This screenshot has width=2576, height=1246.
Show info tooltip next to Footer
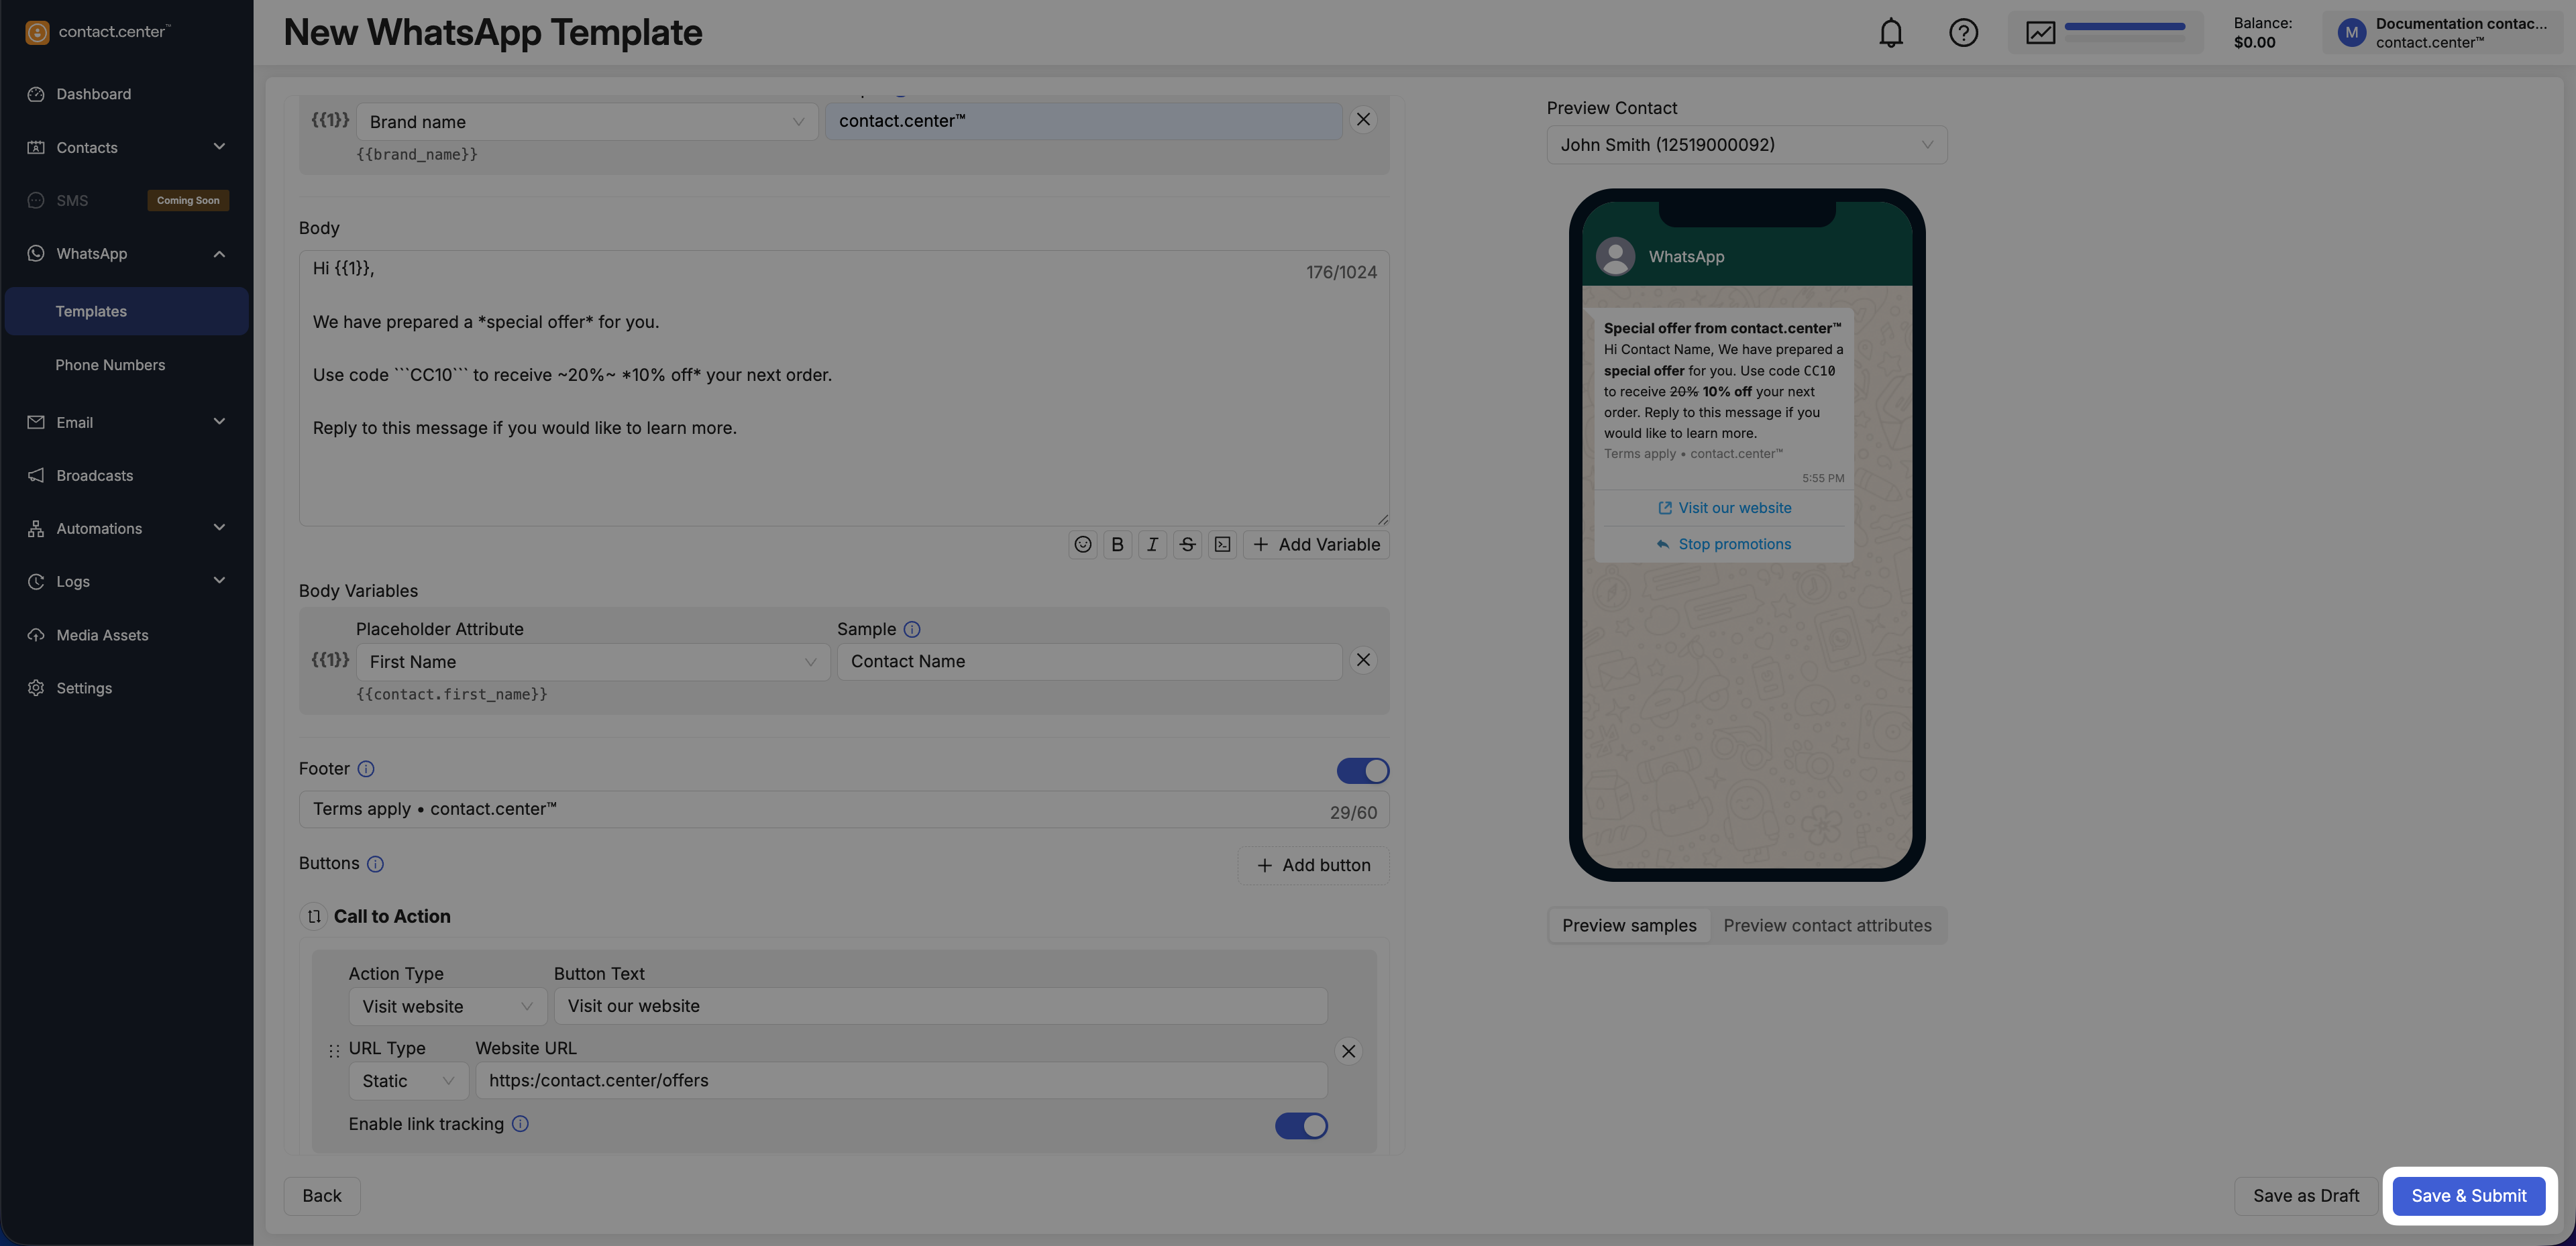click(366, 769)
